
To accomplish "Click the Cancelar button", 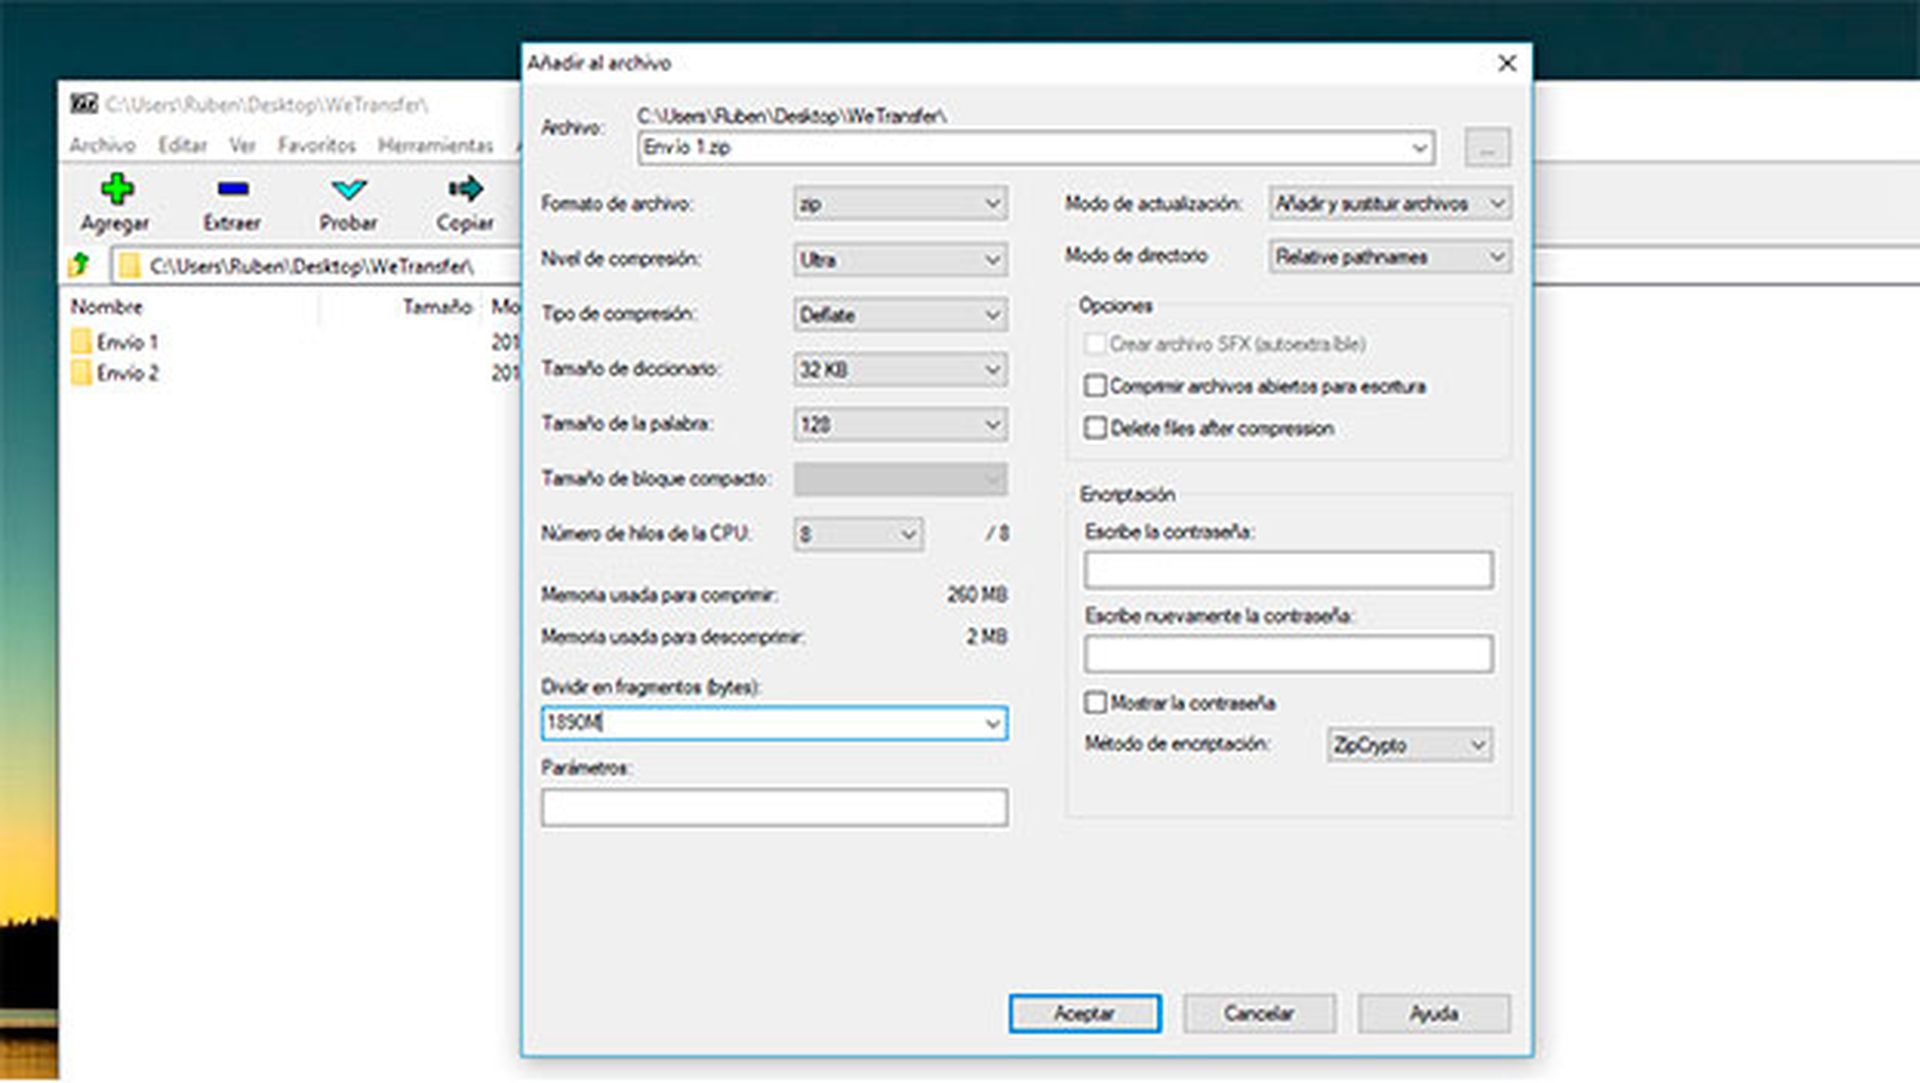I will click(x=1259, y=1013).
